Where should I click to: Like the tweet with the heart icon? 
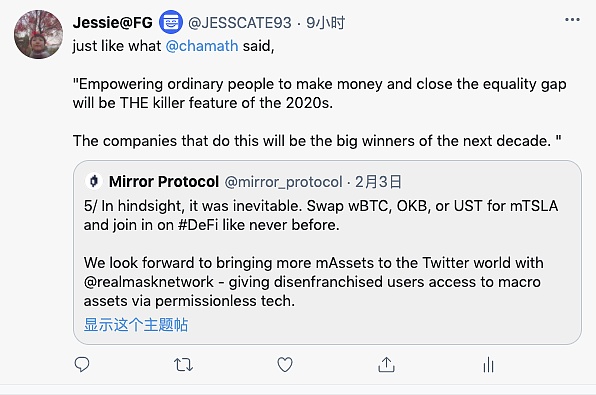285,365
